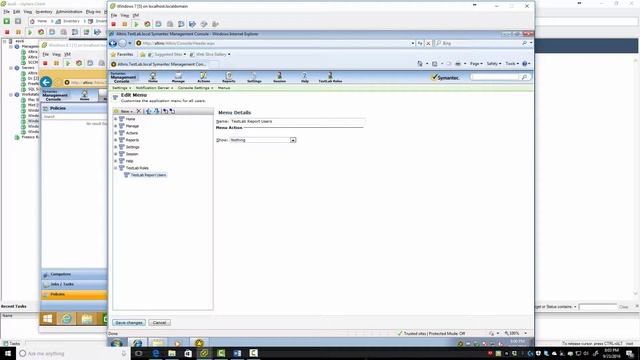Image resolution: width=640 pixels, height=360 pixels.
Task: Click the IE stop X button by address bar
Action: click(x=428, y=43)
